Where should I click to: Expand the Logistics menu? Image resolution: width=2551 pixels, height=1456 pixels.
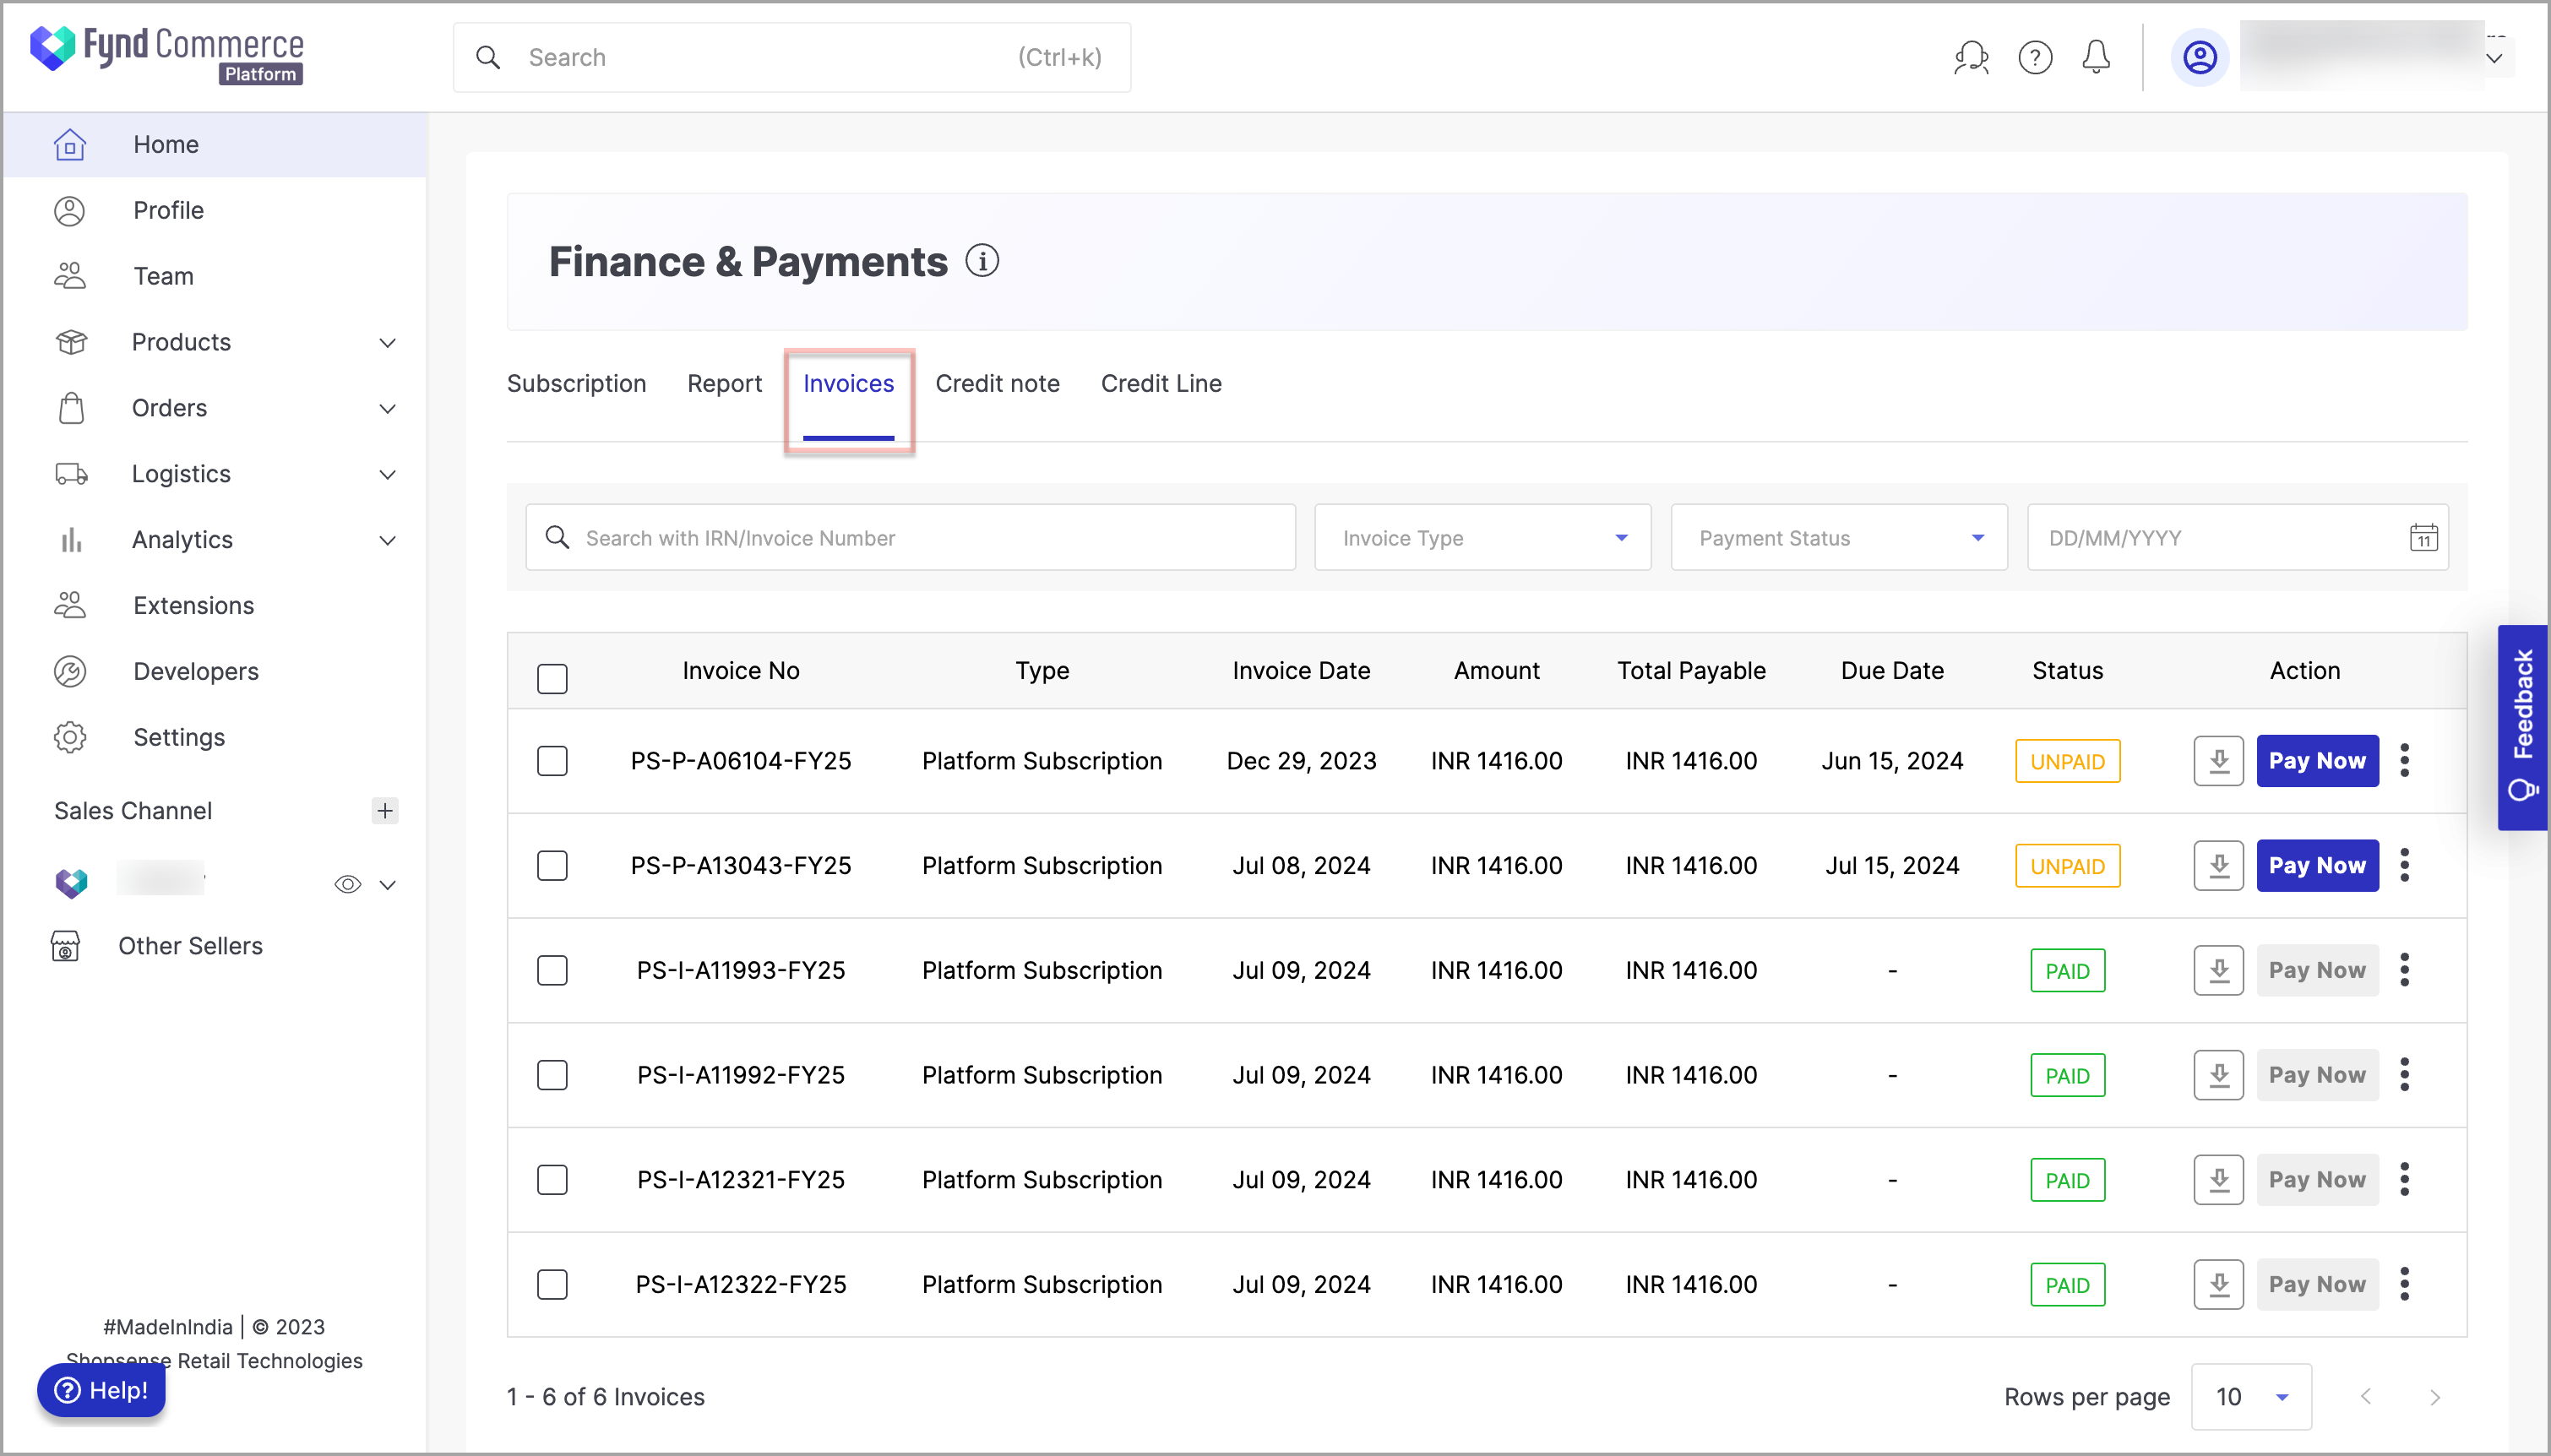[388, 475]
